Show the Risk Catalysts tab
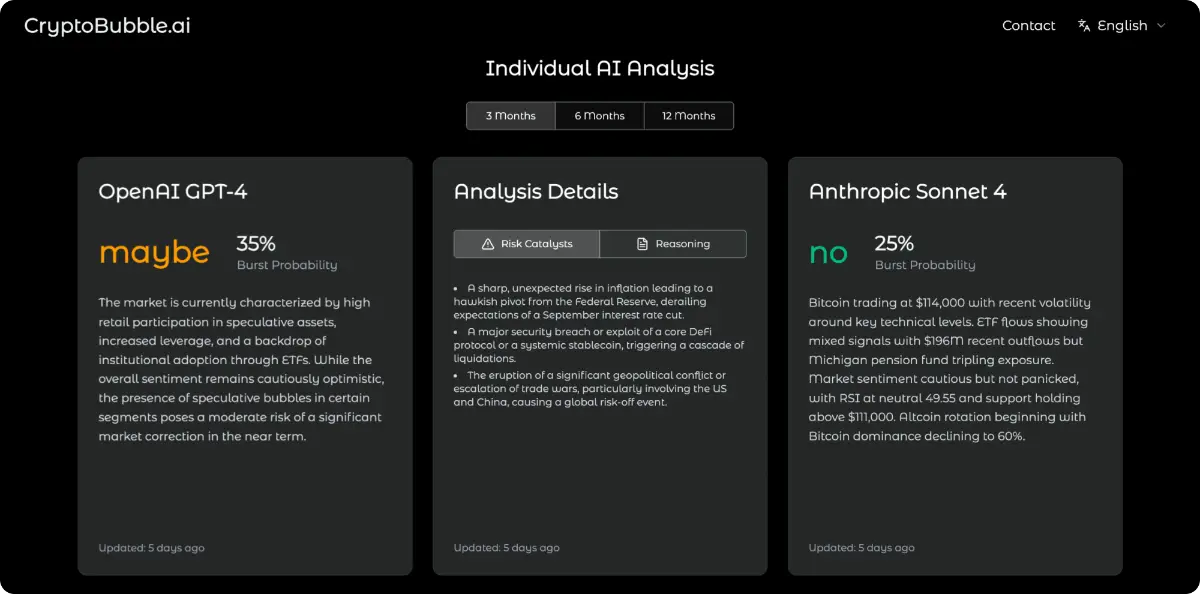The width and height of the screenshot is (1200, 594). point(527,244)
